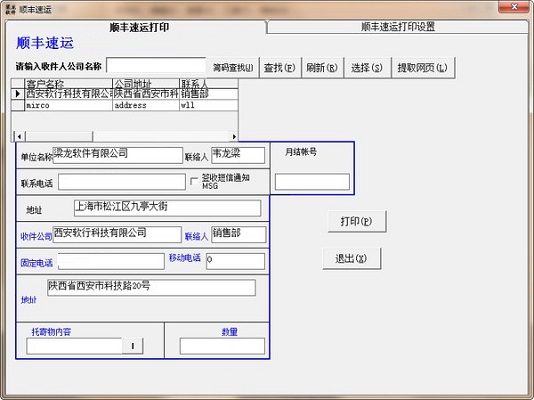Click the grid's left scroll arrow
Screen dimensions: 534x400
click(19, 137)
